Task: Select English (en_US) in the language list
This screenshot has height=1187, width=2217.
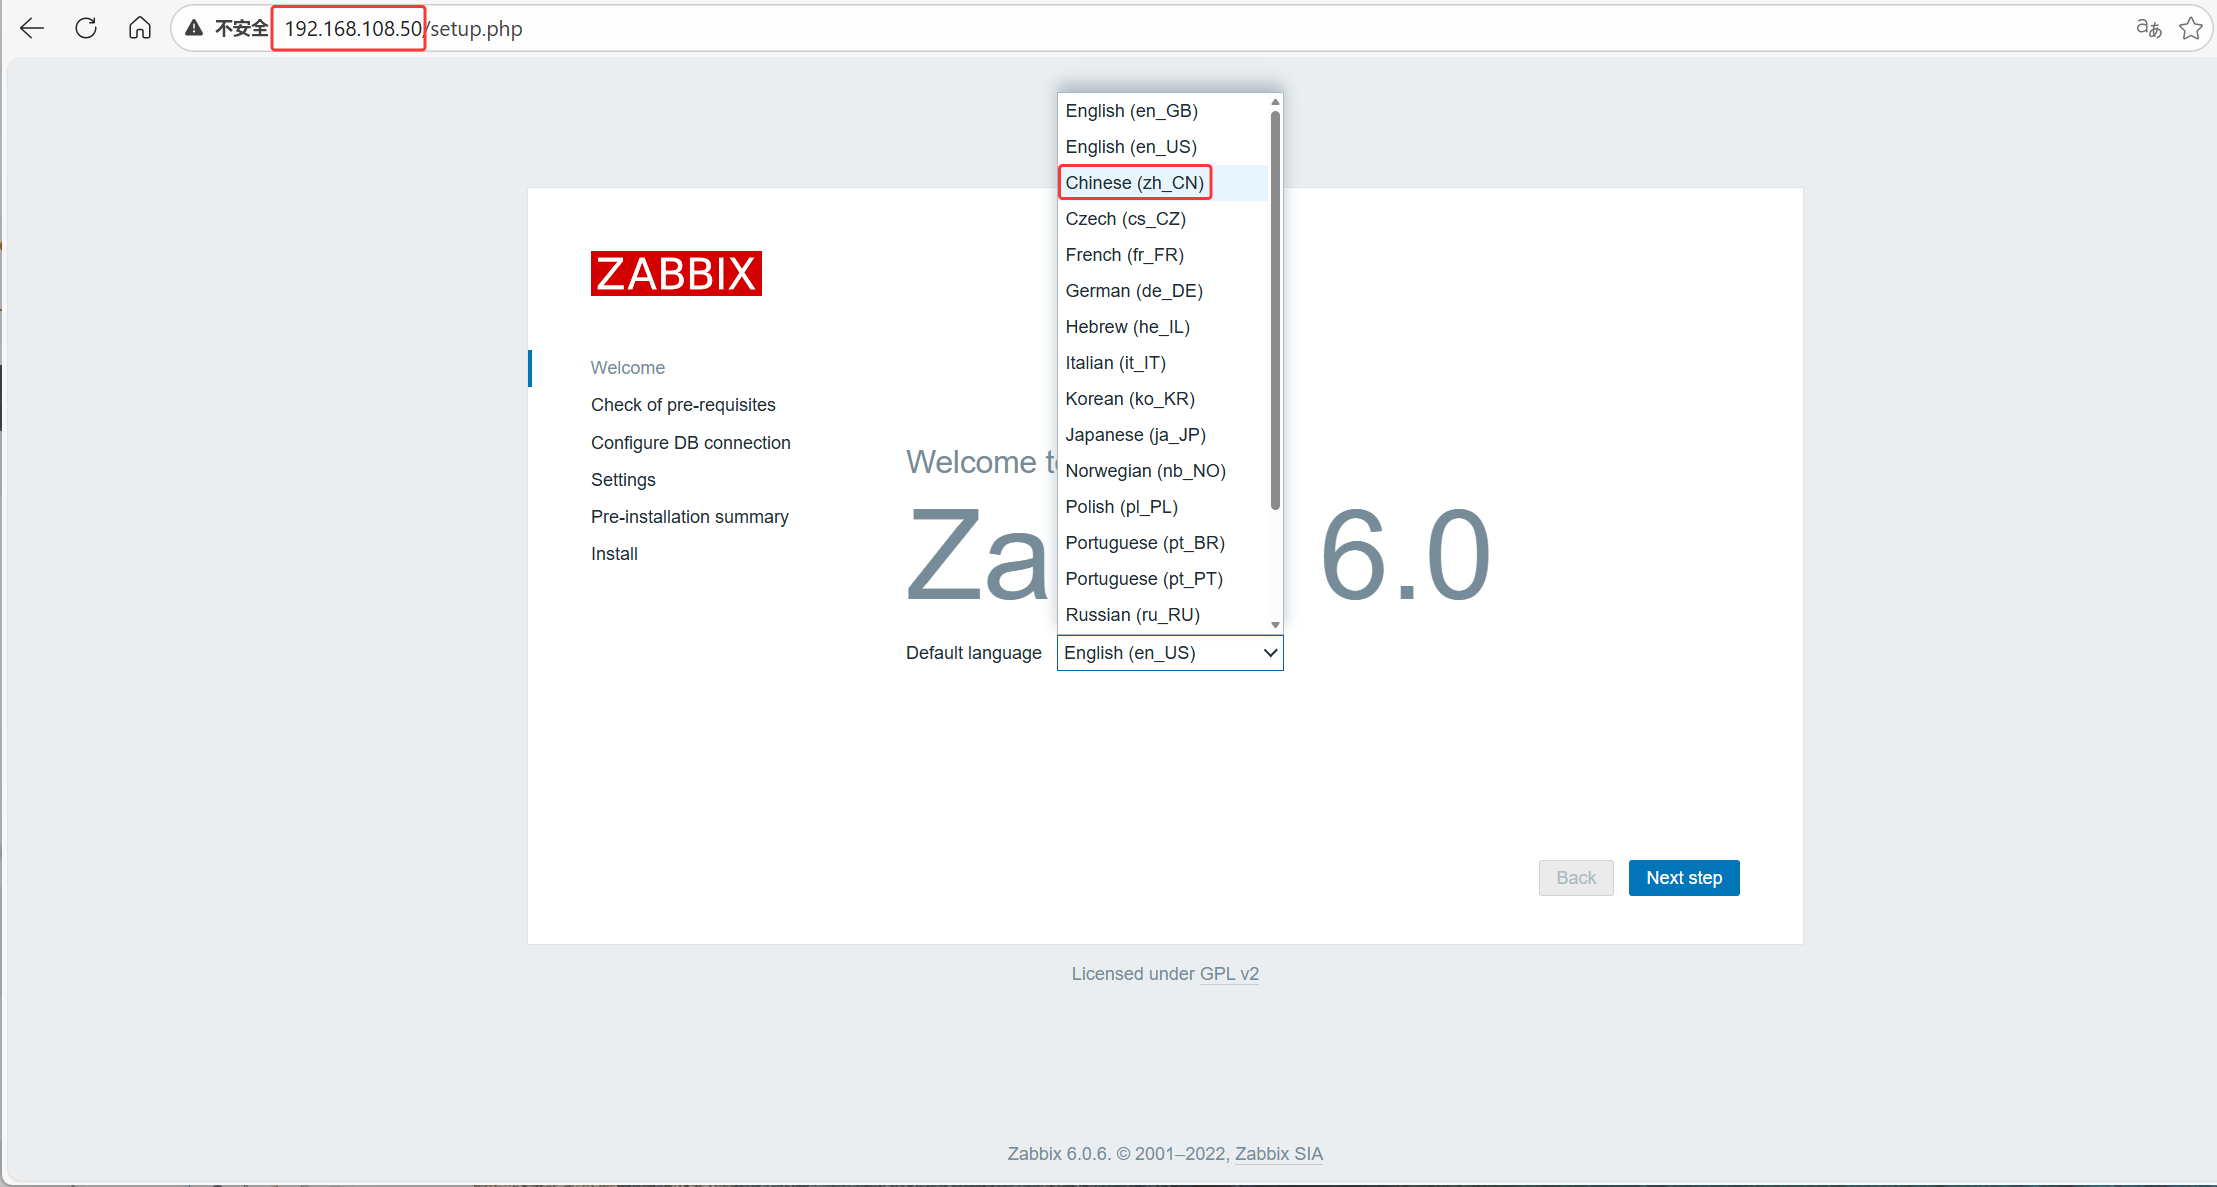Action: click(1163, 147)
